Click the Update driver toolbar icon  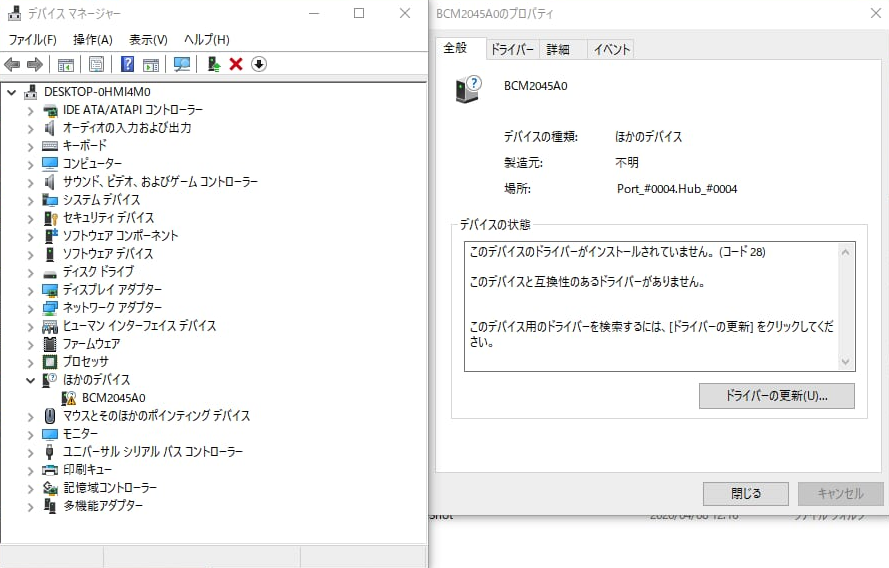214,64
